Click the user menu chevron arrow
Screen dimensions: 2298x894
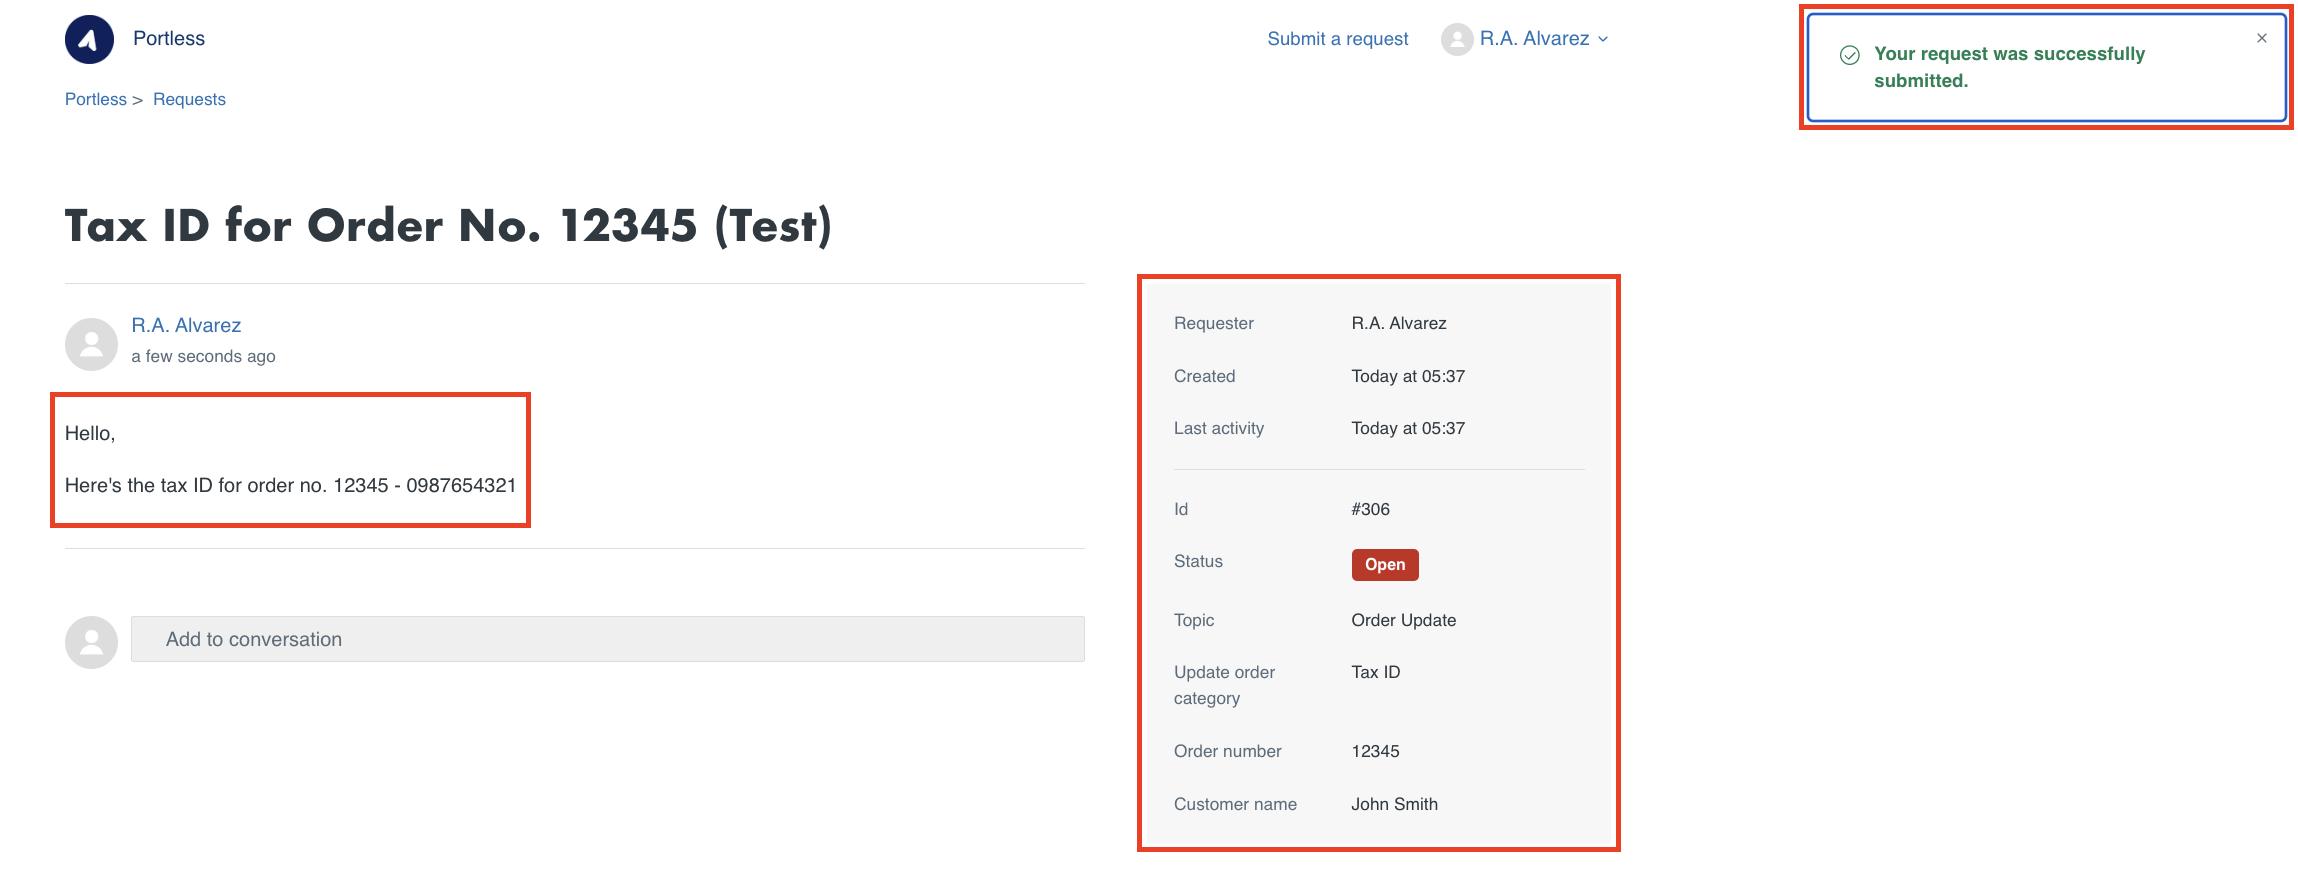[1603, 39]
